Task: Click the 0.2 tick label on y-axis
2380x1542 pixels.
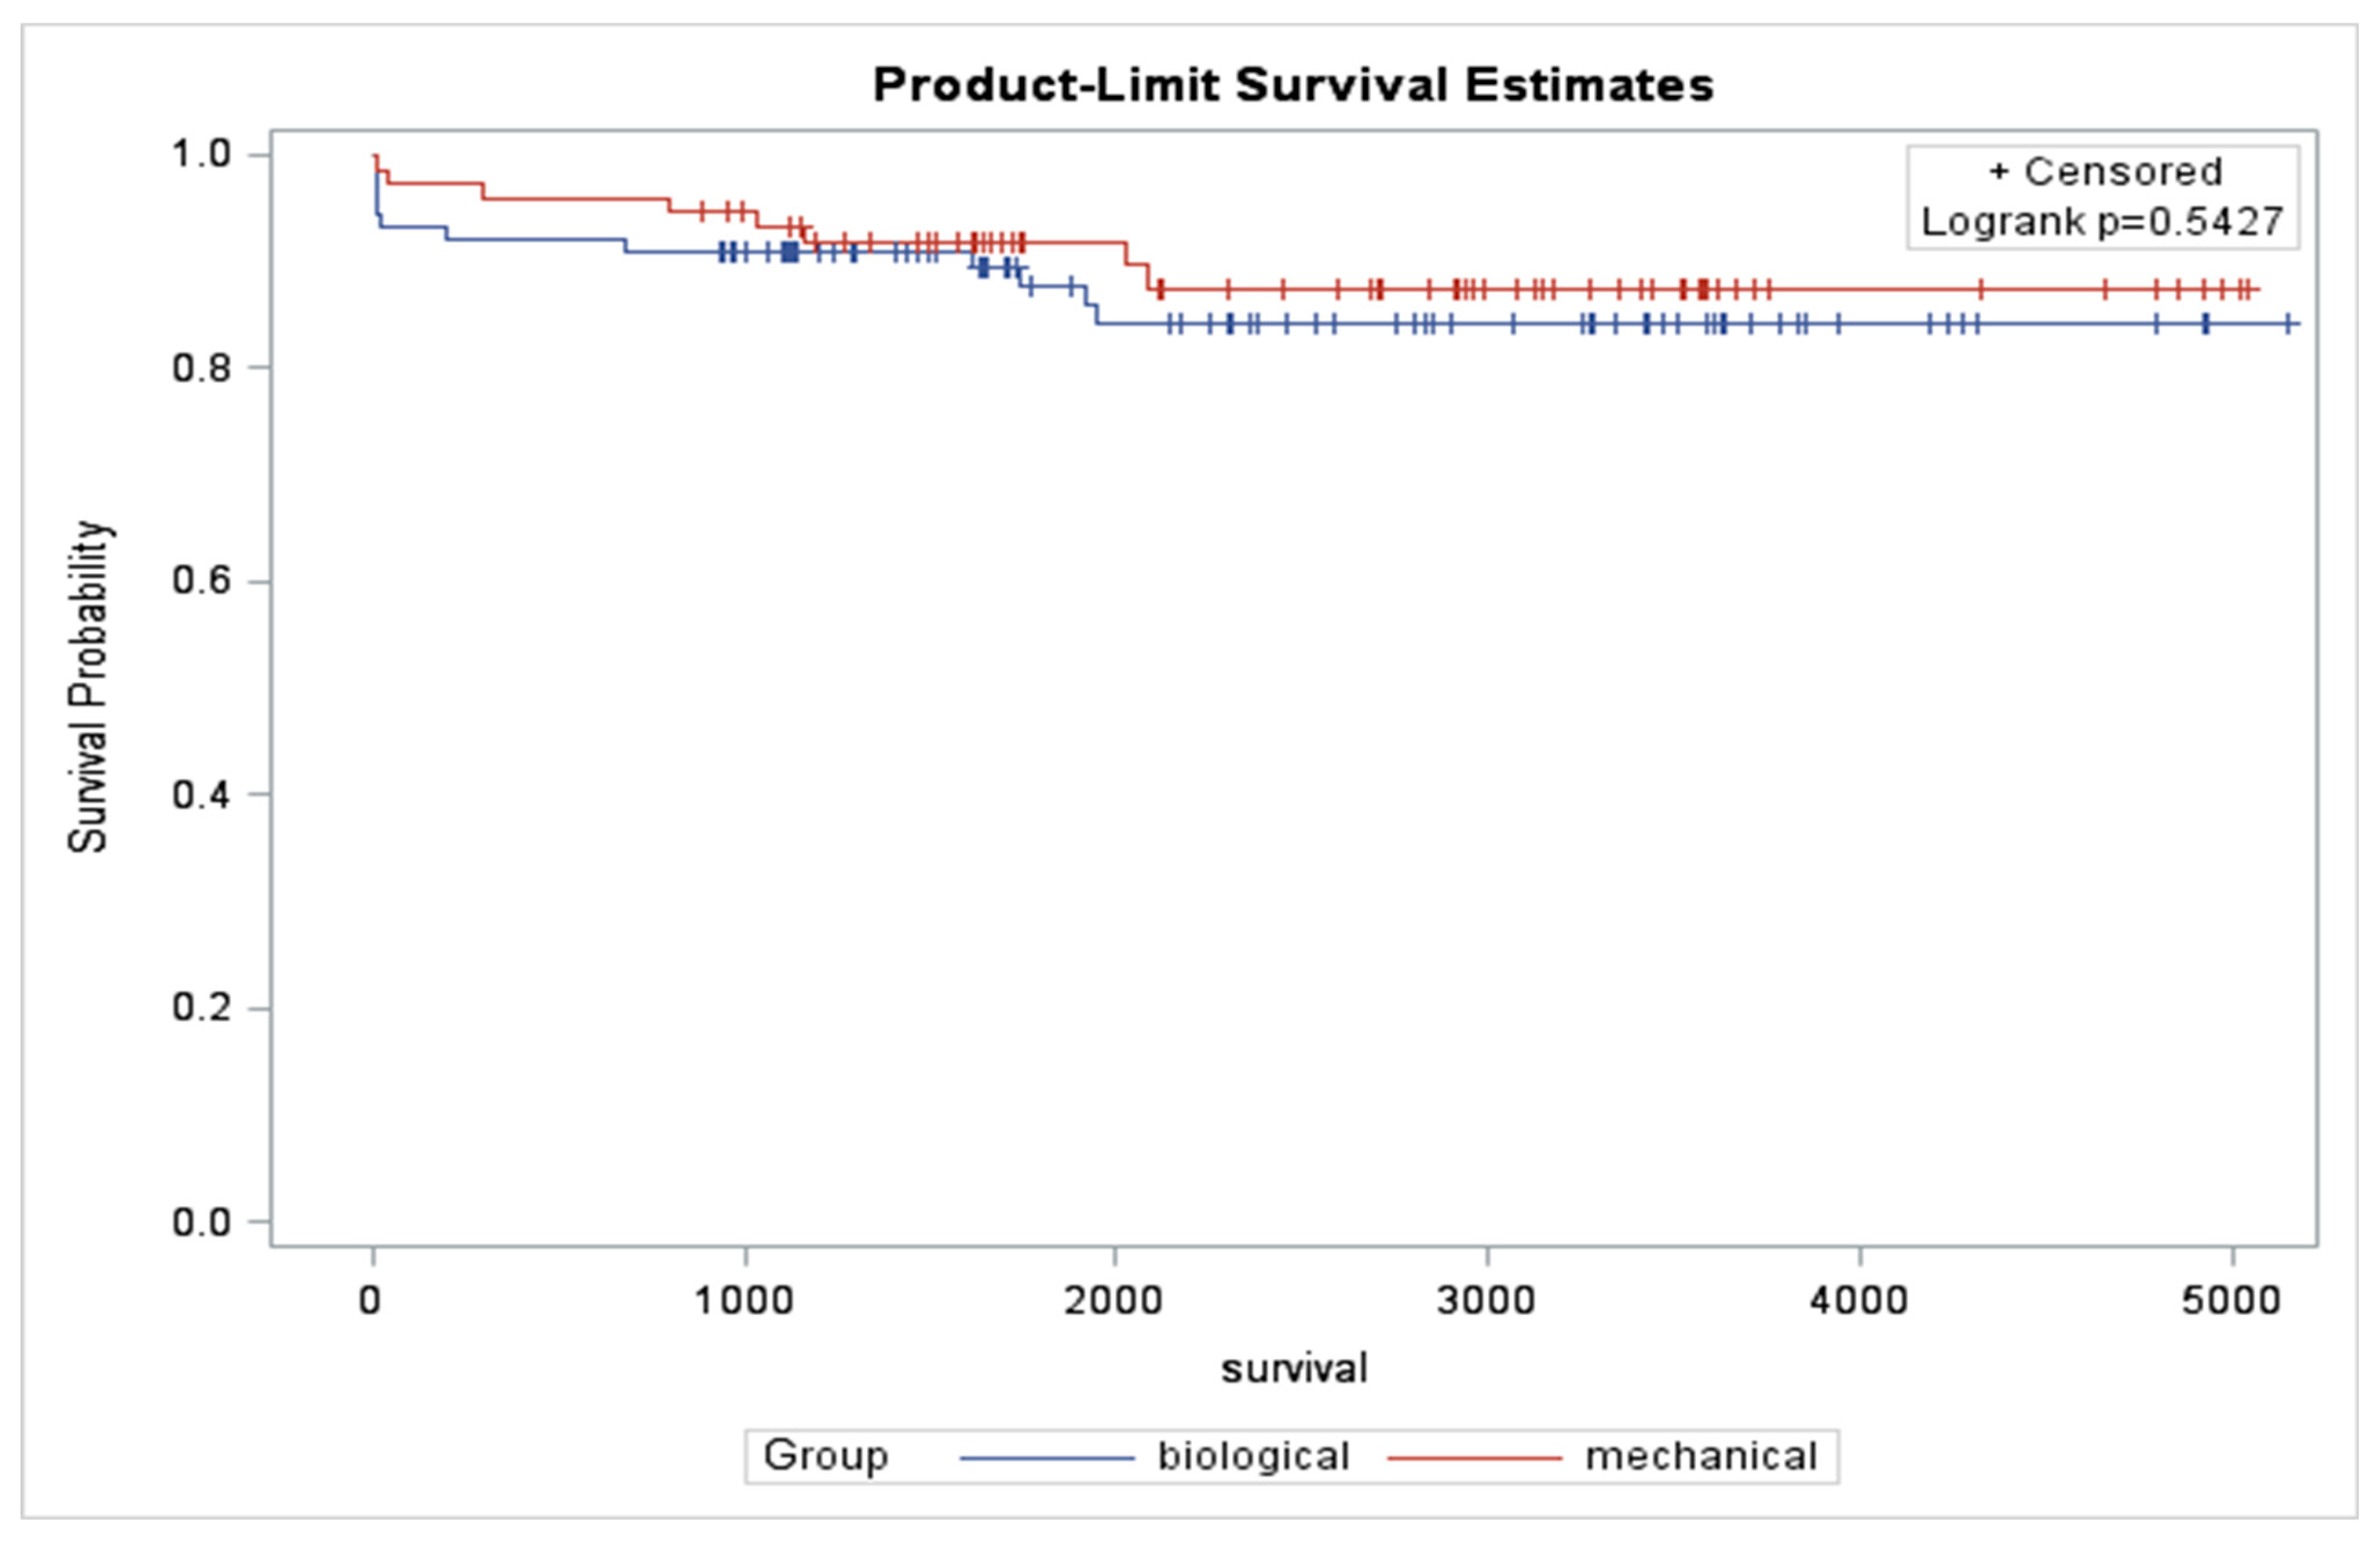Action: click(202, 1007)
